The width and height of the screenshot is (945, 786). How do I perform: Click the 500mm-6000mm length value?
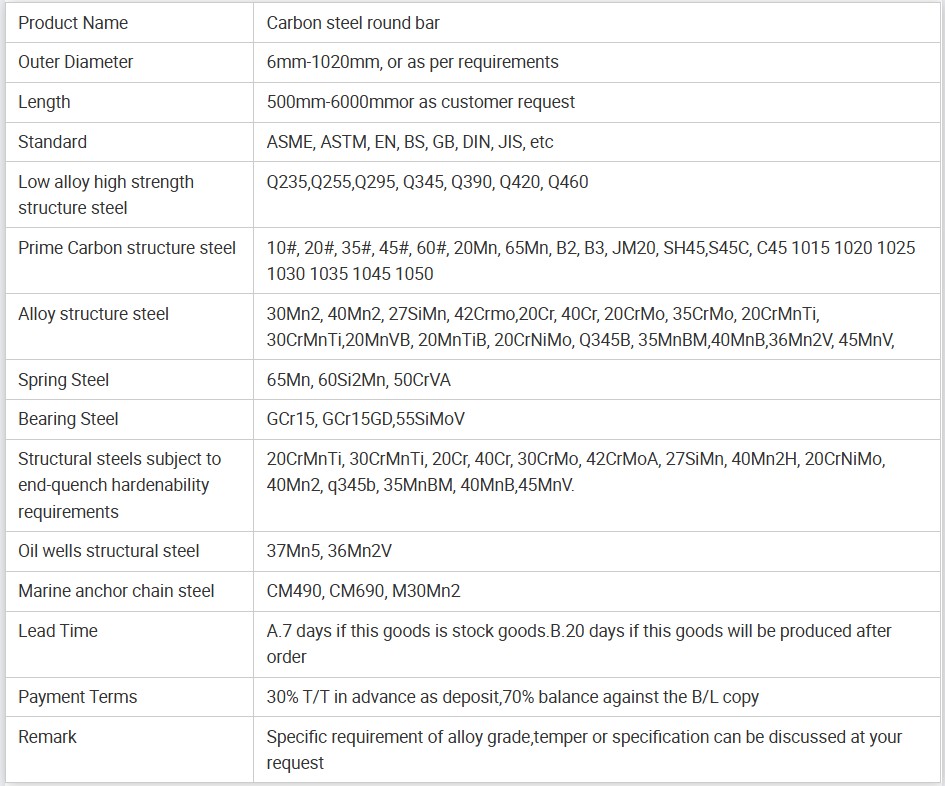point(420,102)
